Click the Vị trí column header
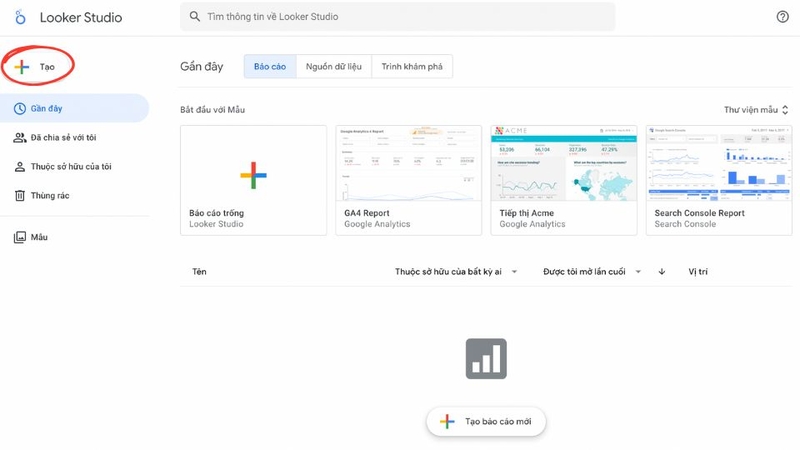This screenshot has width=800, height=450. [698, 271]
